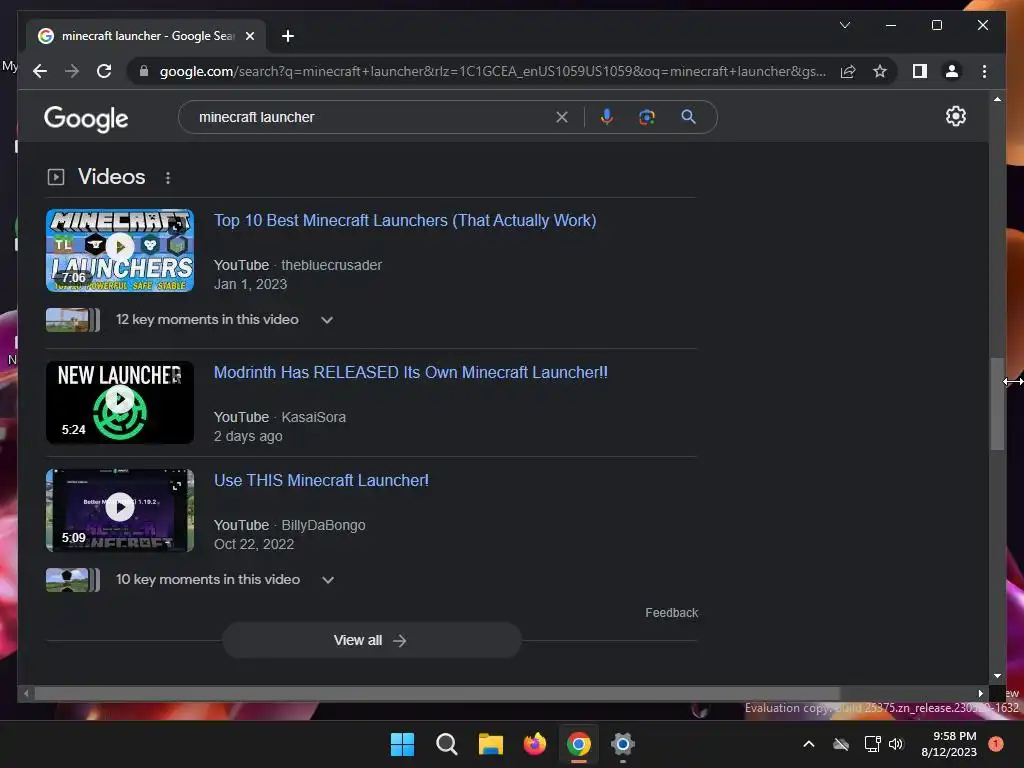The image size is (1024, 768).
Task: Open the tab search dropdown arrow
Action: (844, 25)
